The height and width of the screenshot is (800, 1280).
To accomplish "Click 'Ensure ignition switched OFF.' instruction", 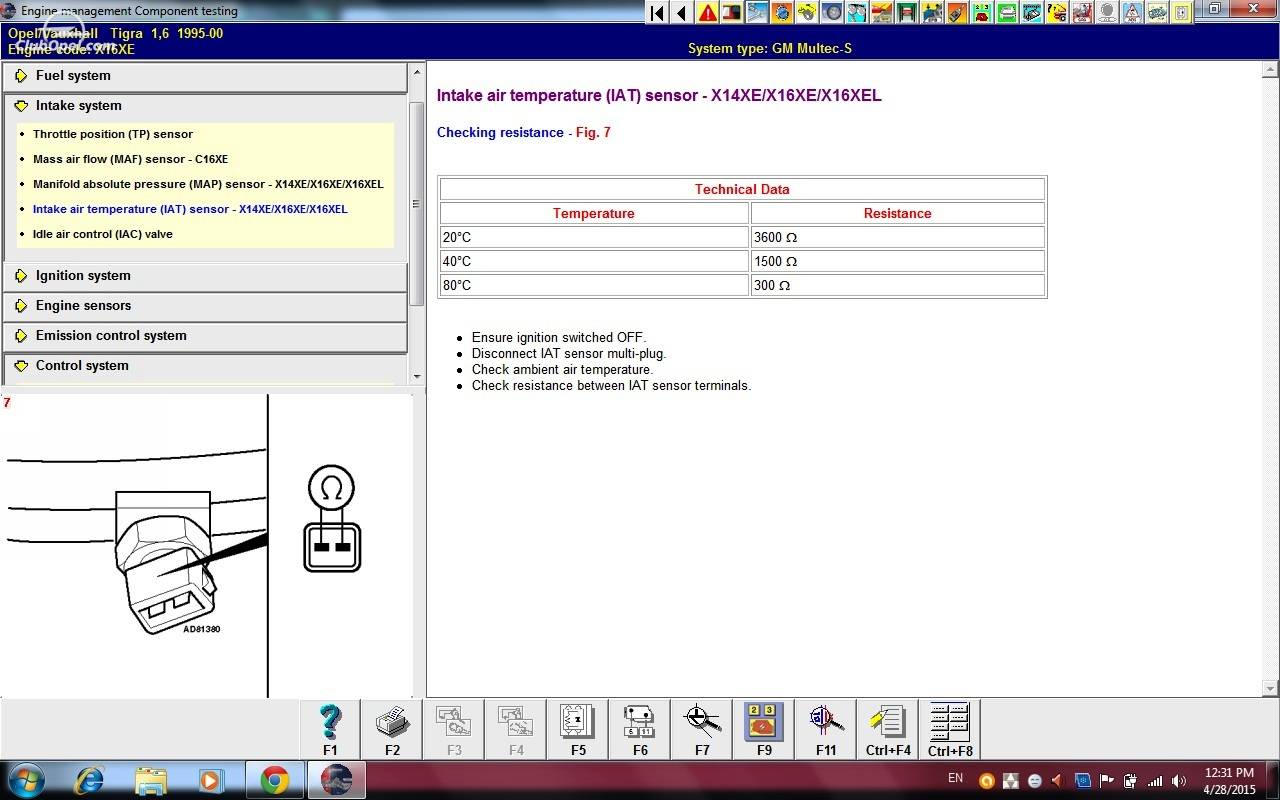I will point(559,338).
